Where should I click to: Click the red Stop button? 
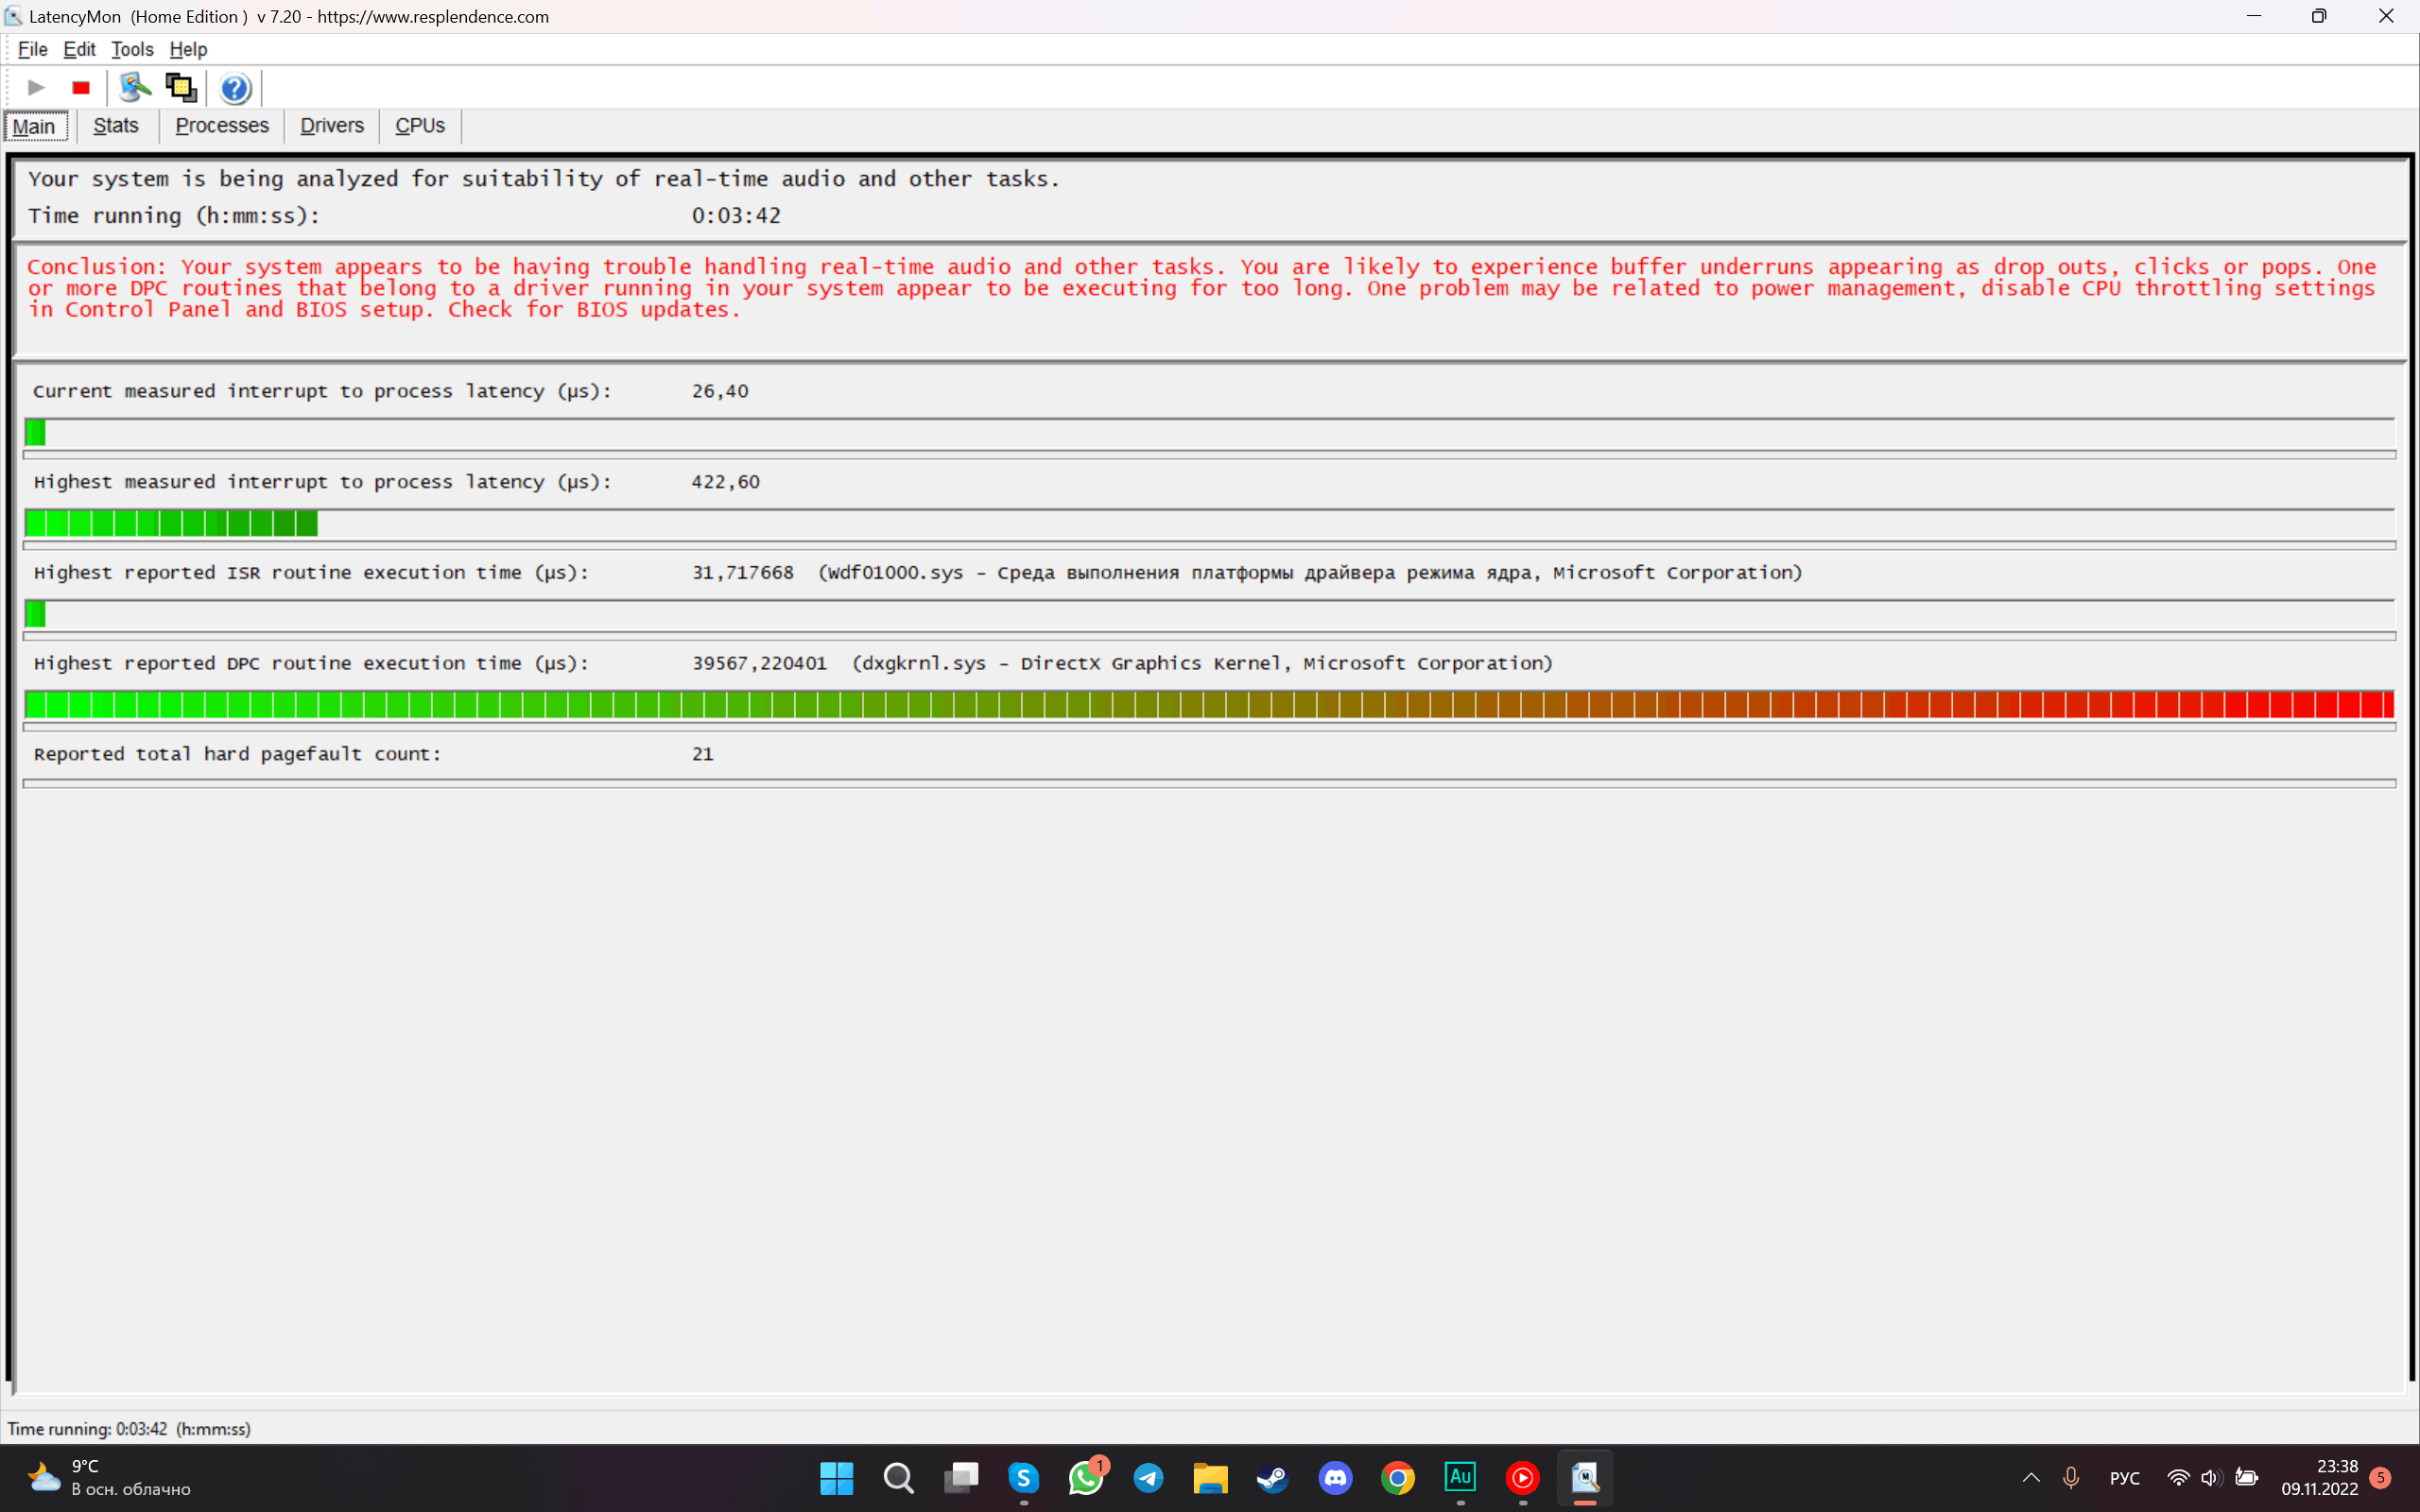click(78, 87)
